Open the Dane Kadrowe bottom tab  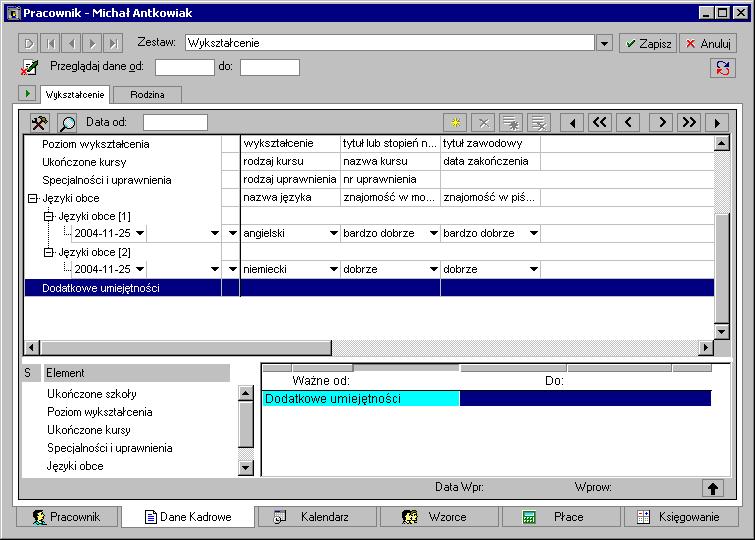pyautogui.click(x=188, y=517)
